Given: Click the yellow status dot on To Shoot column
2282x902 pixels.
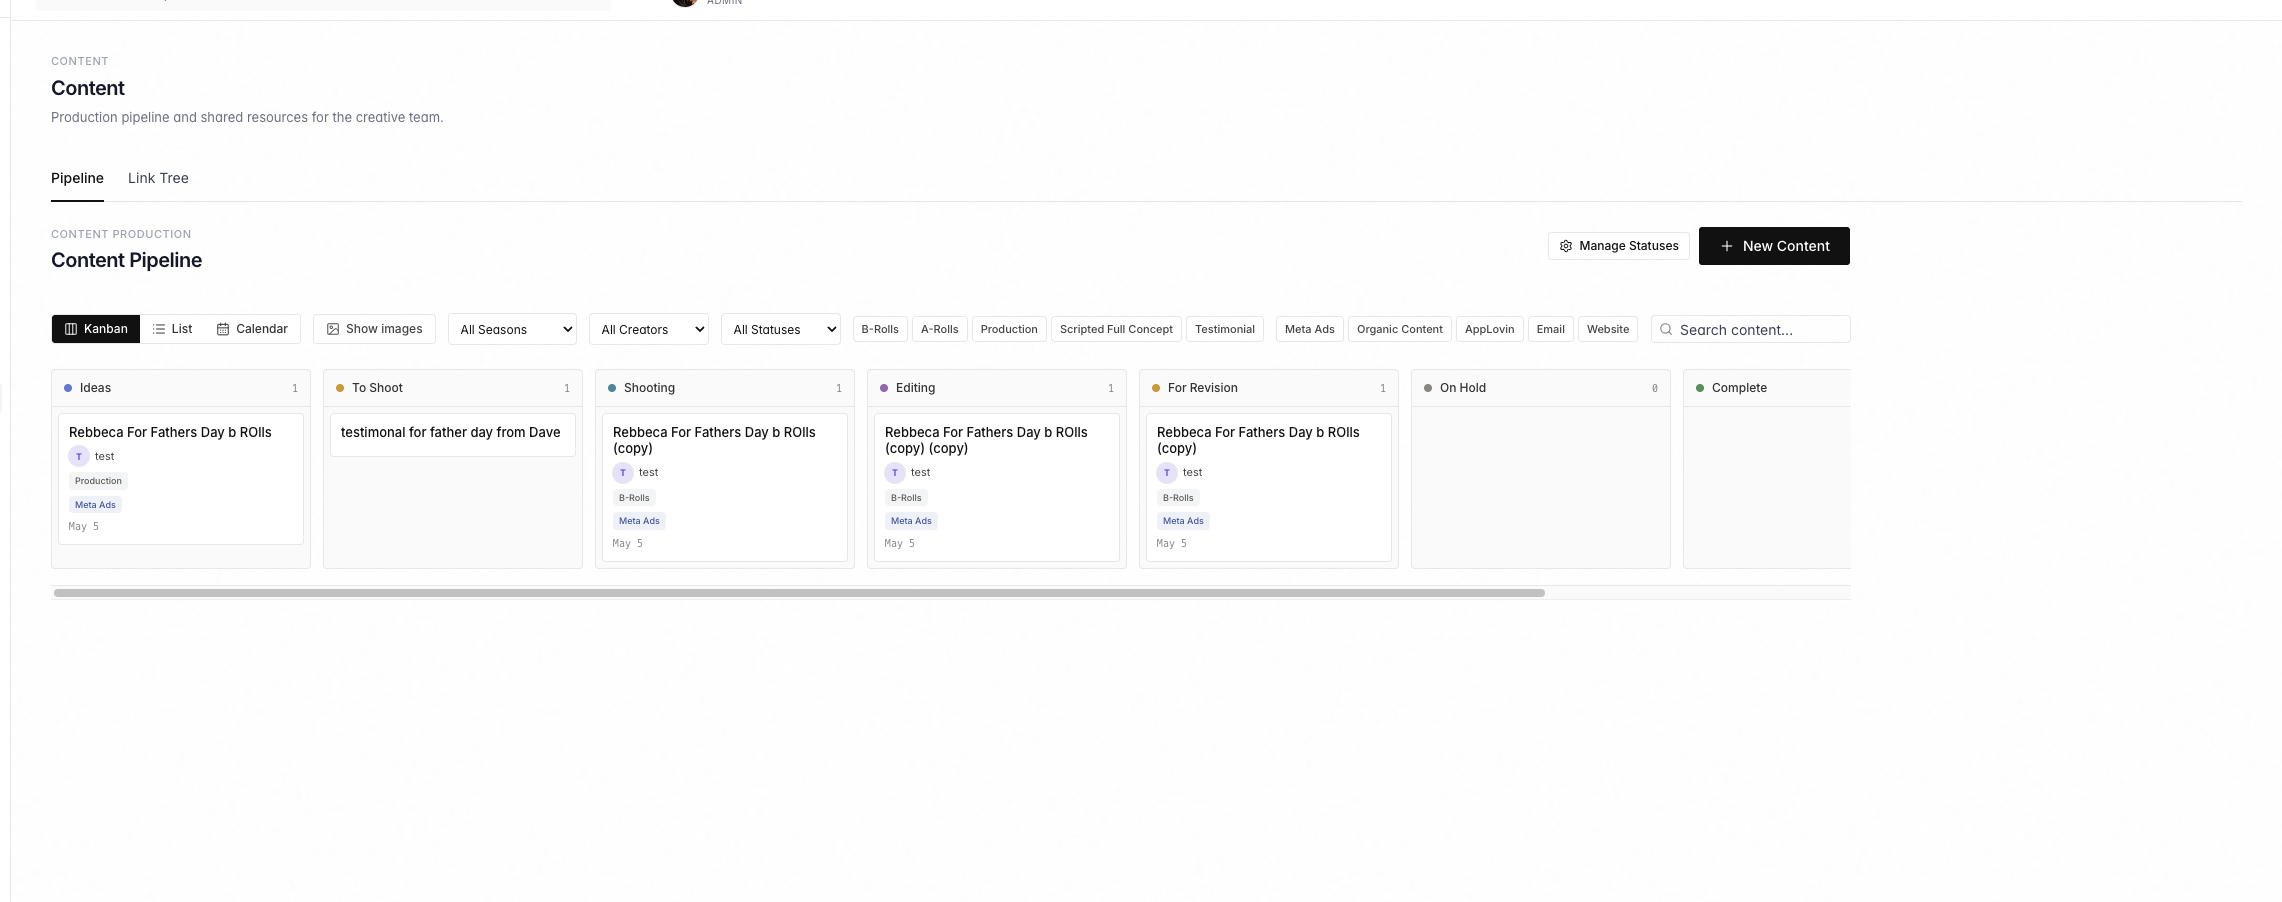Looking at the screenshot, I should click(x=340, y=388).
